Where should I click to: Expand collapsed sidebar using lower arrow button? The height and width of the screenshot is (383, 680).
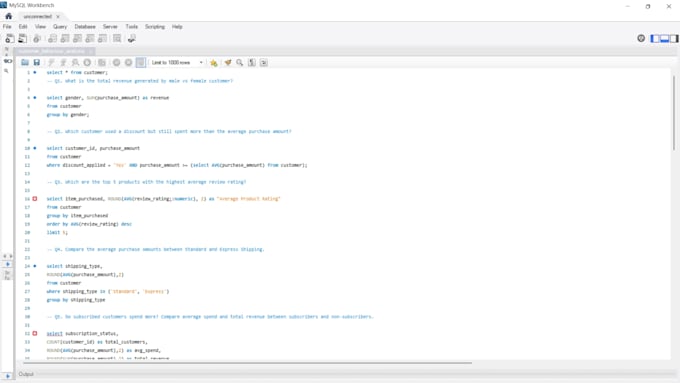[8, 376]
